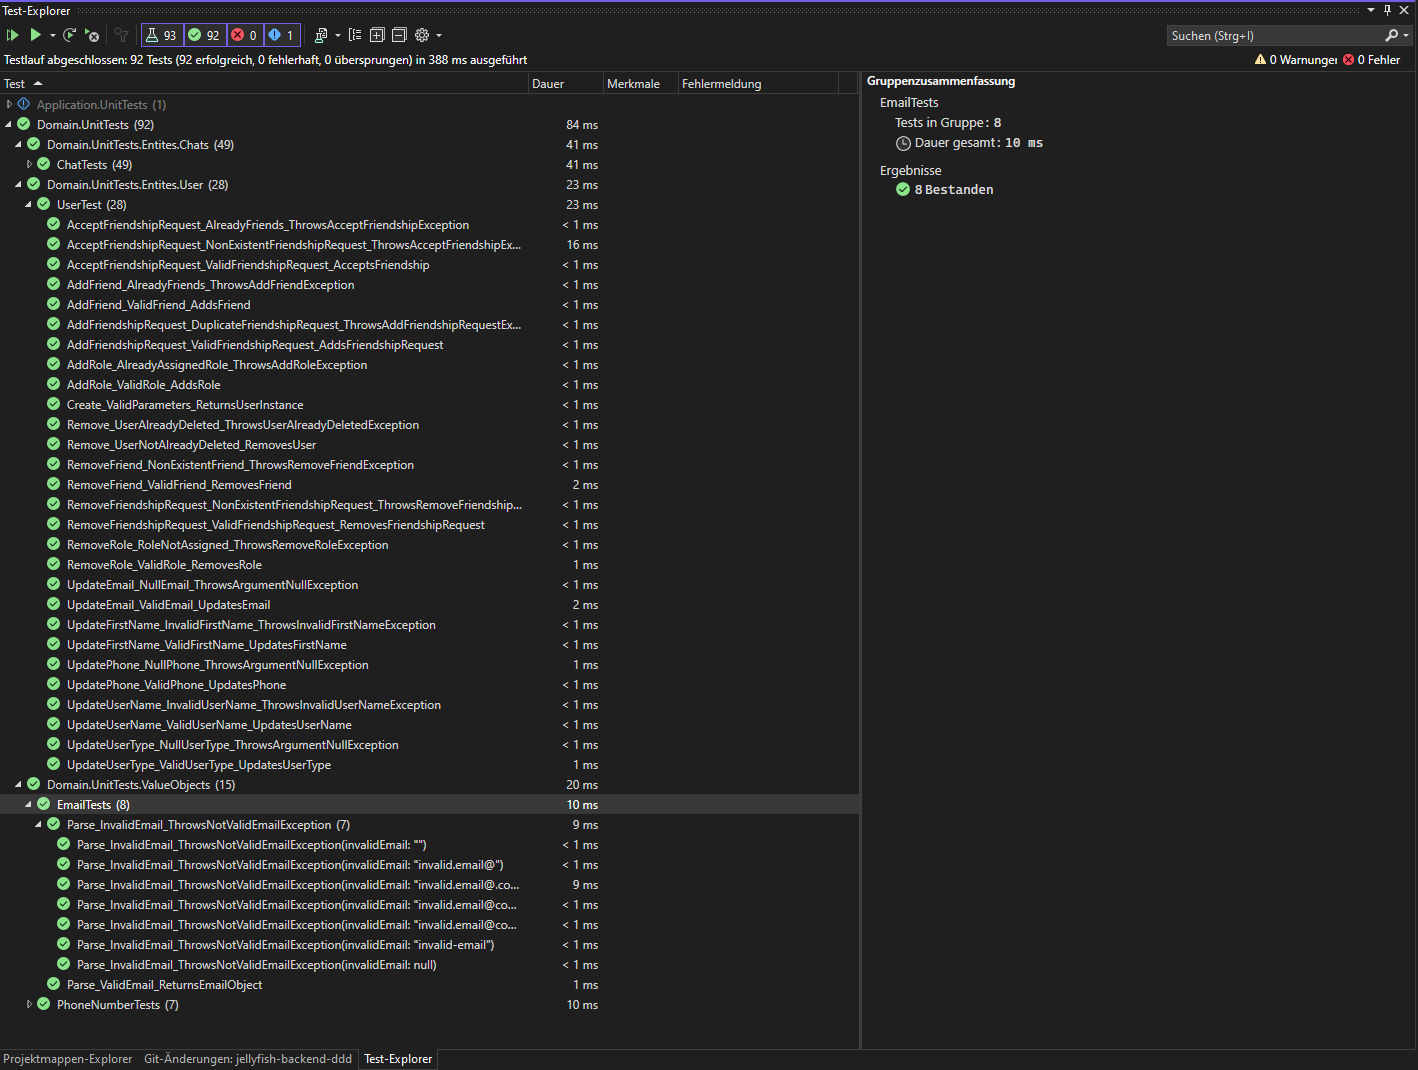This screenshot has width=1418, height=1070.
Task: Show 0 Fehler output
Action: (x=1371, y=60)
